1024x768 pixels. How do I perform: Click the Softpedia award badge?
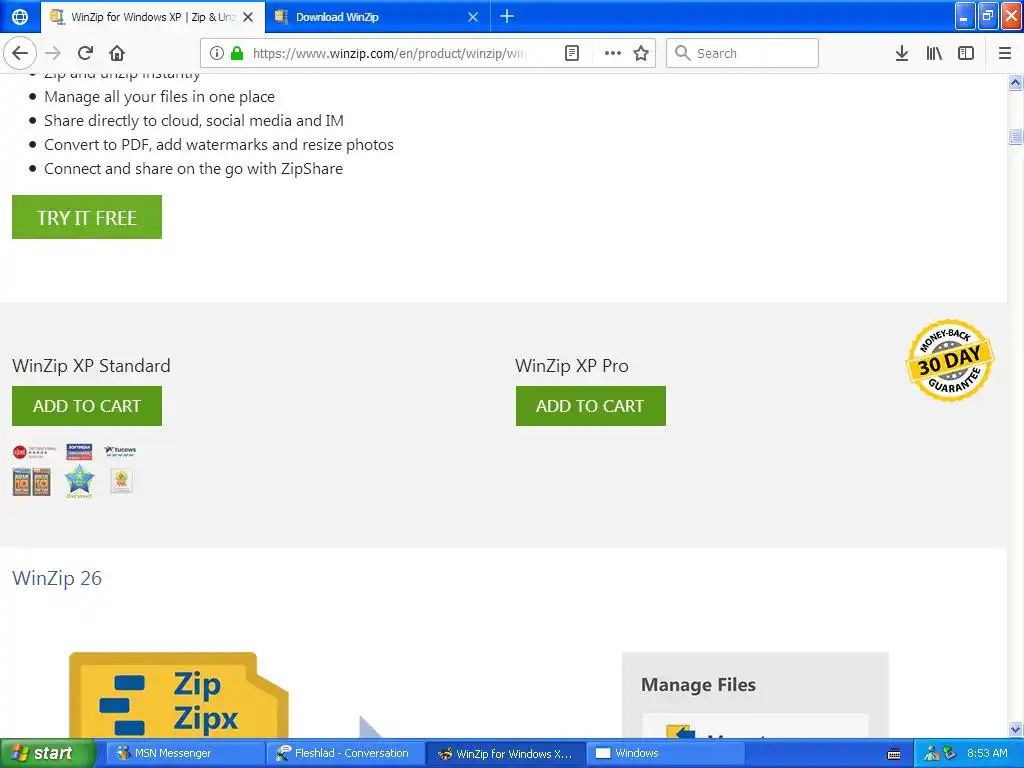79,452
